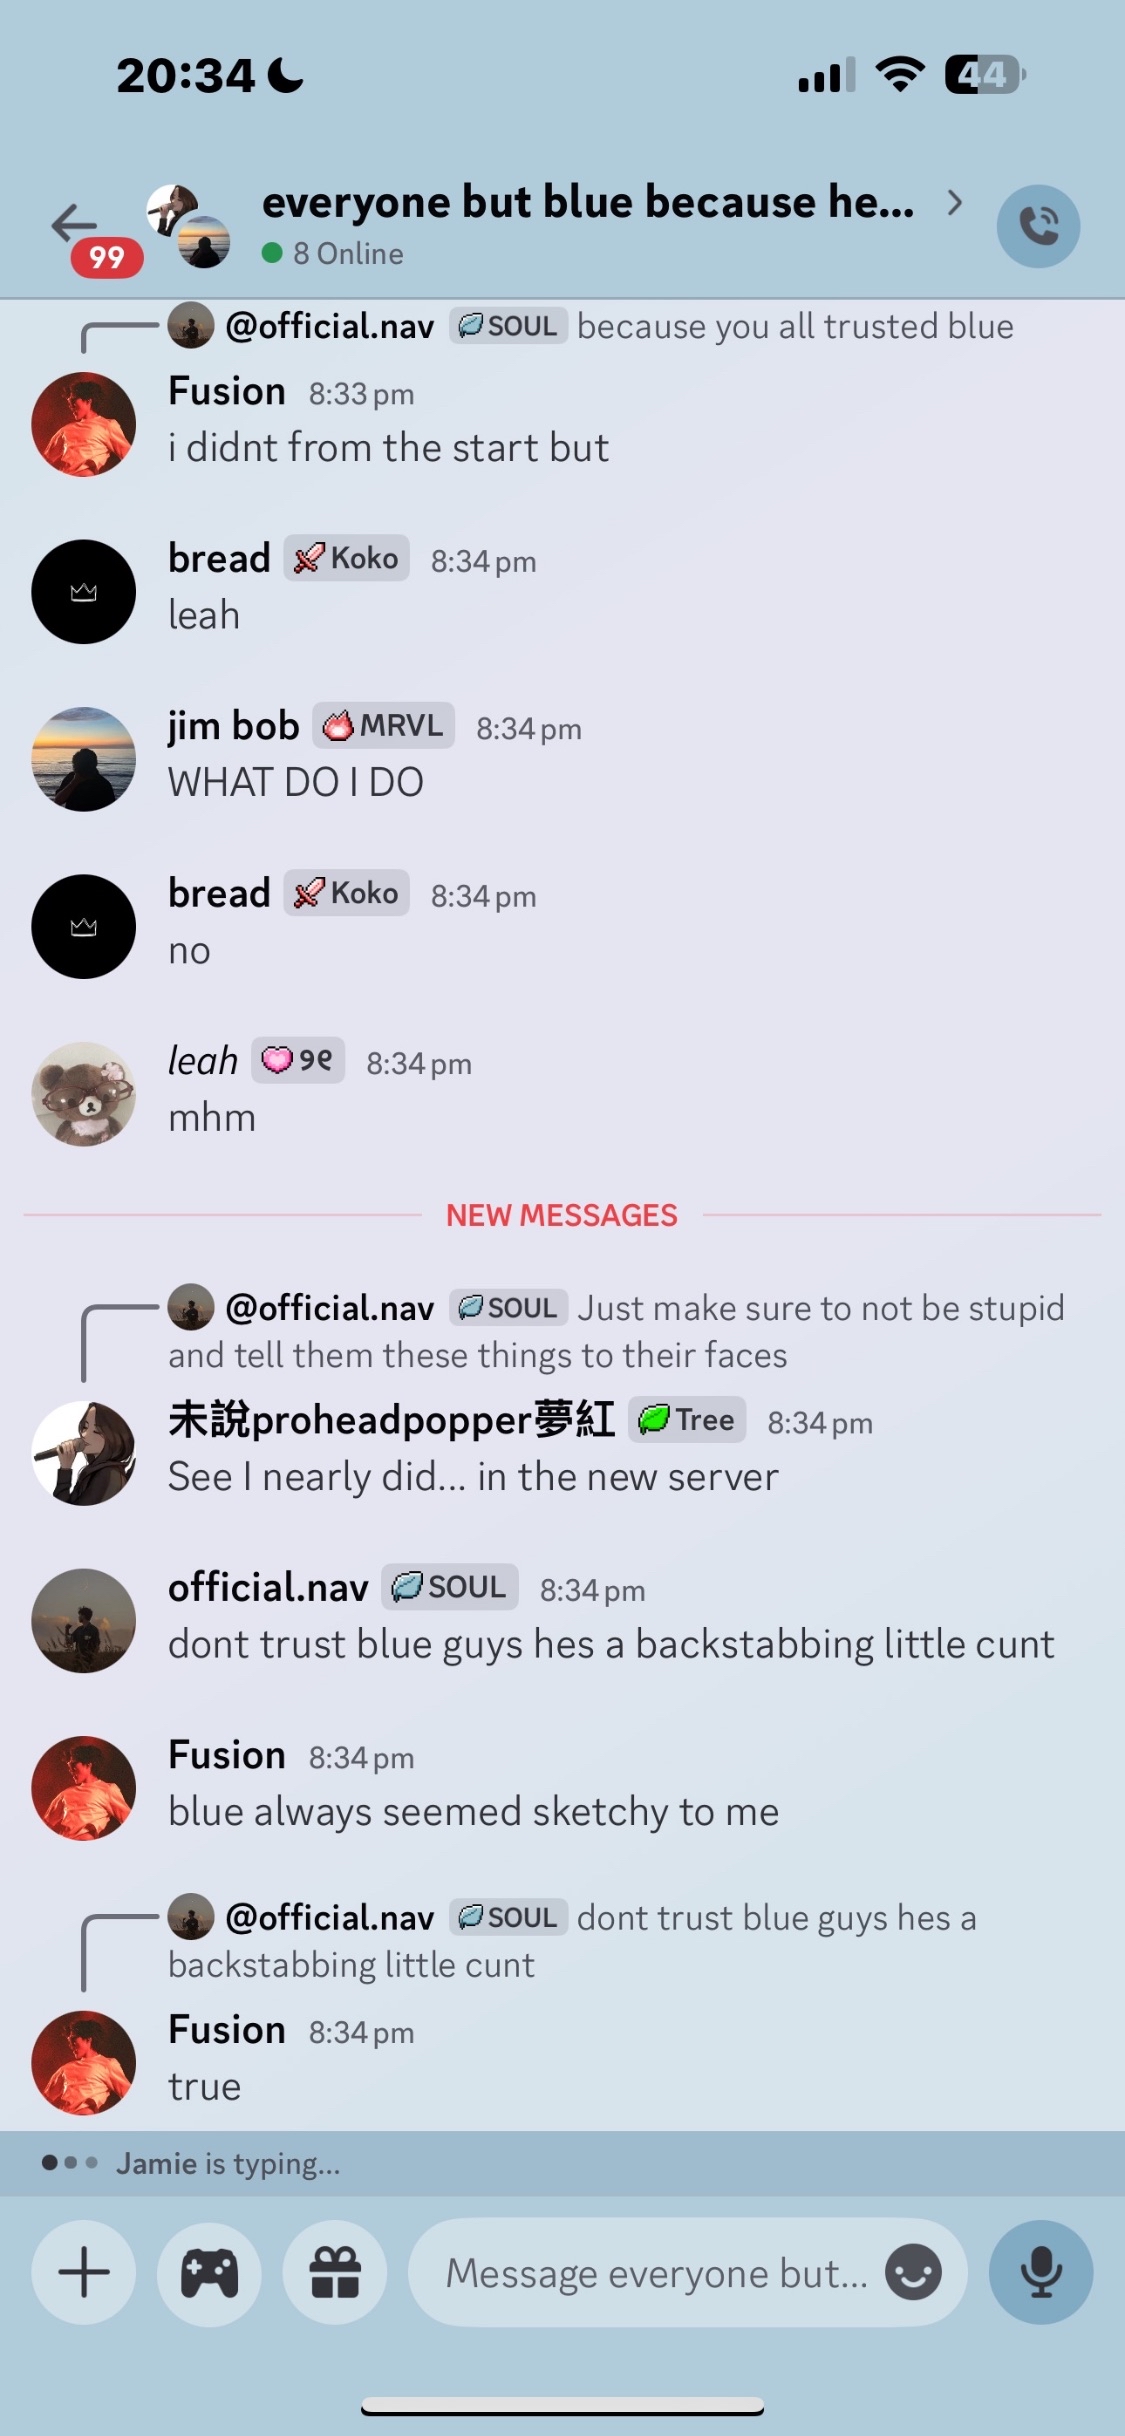1125x2436 pixels.
Task: Open group avatar icon in header
Action: pos(188,226)
